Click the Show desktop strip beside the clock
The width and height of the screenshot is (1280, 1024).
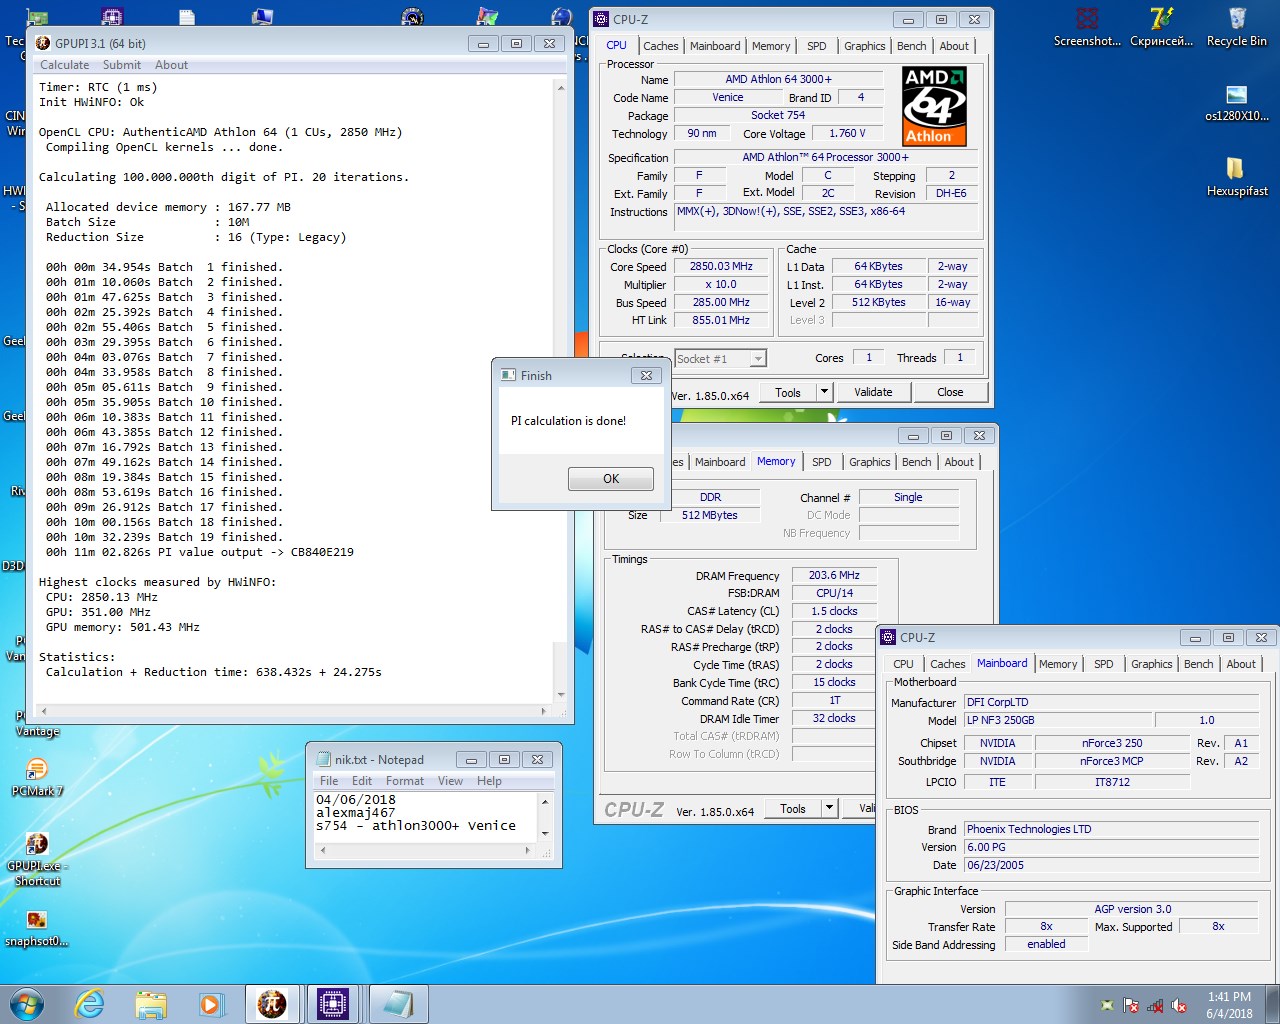pos(1273,1004)
